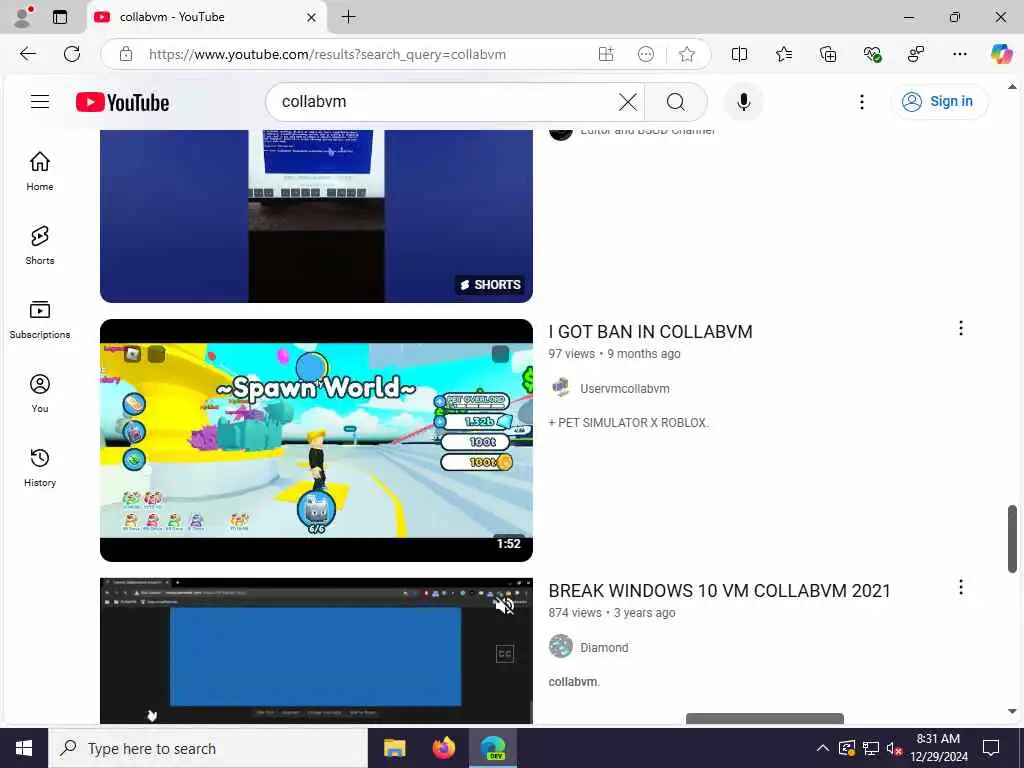Toggle the vertical tabs tab actions icon
This screenshot has height=768, width=1024.
click(x=60, y=17)
